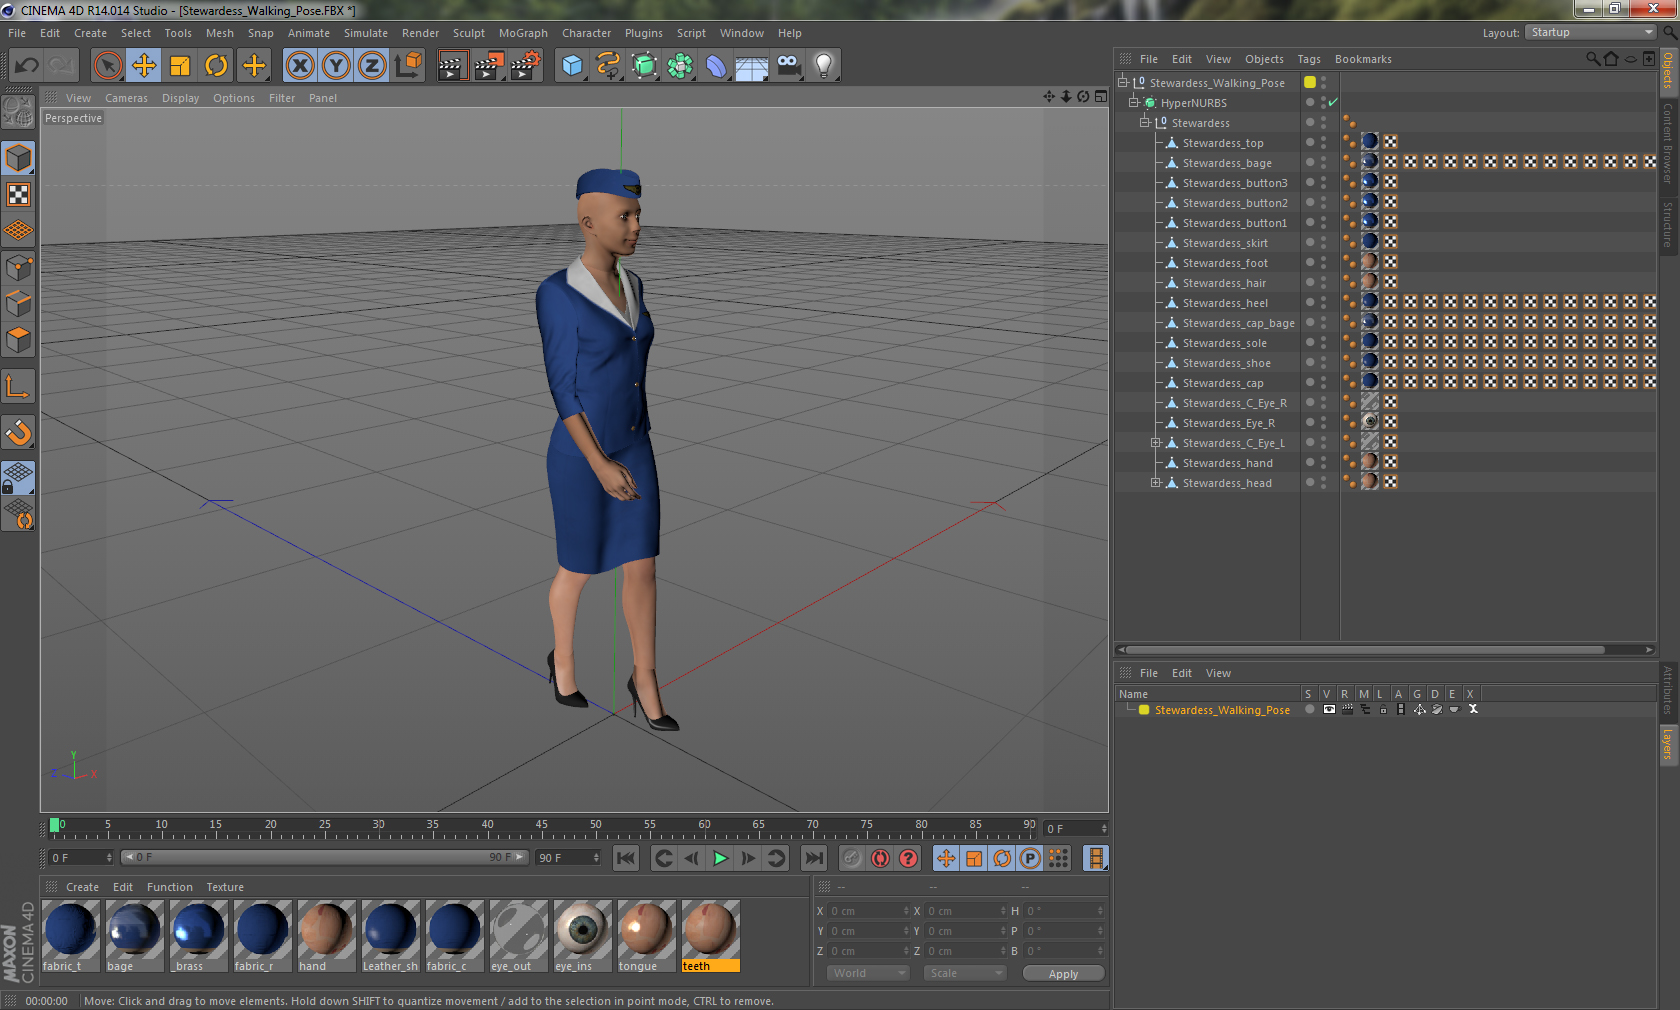The width and height of the screenshot is (1680, 1010).
Task: Click Apply in coordinates panel
Action: click(x=1063, y=973)
